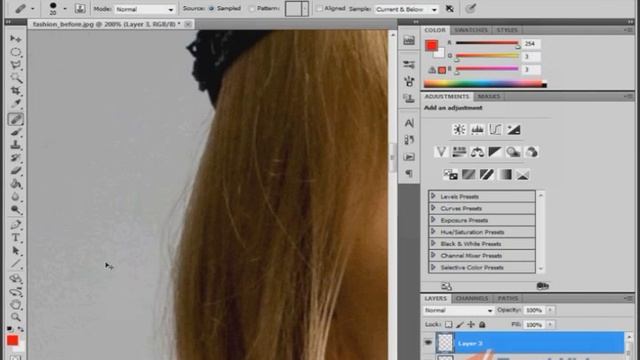Select the Hand tool
The height and width of the screenshot is (360, 640).
(x=16, y=304)
